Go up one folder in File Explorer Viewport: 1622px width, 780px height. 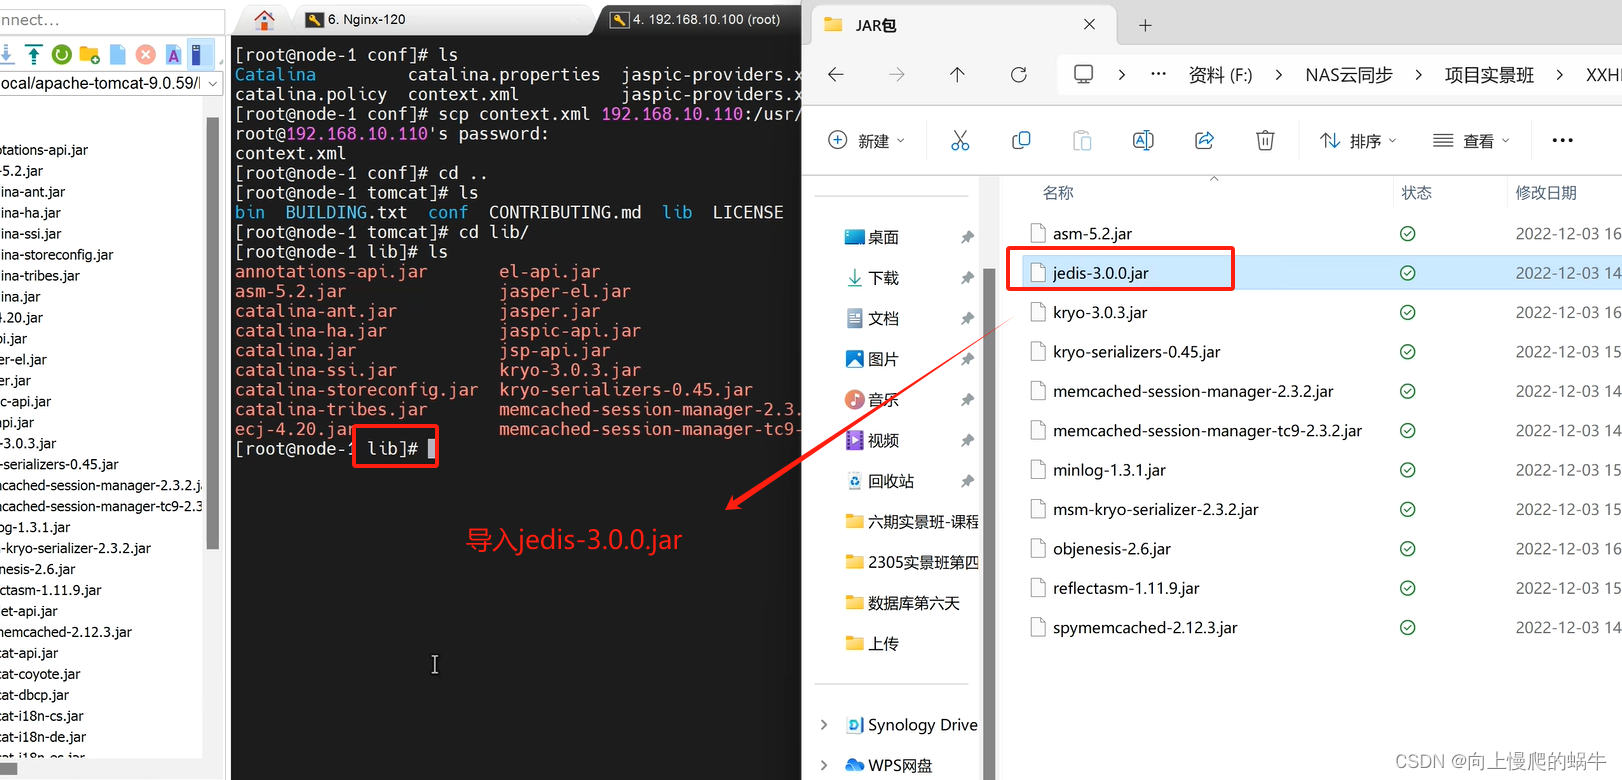coord(957,74)
